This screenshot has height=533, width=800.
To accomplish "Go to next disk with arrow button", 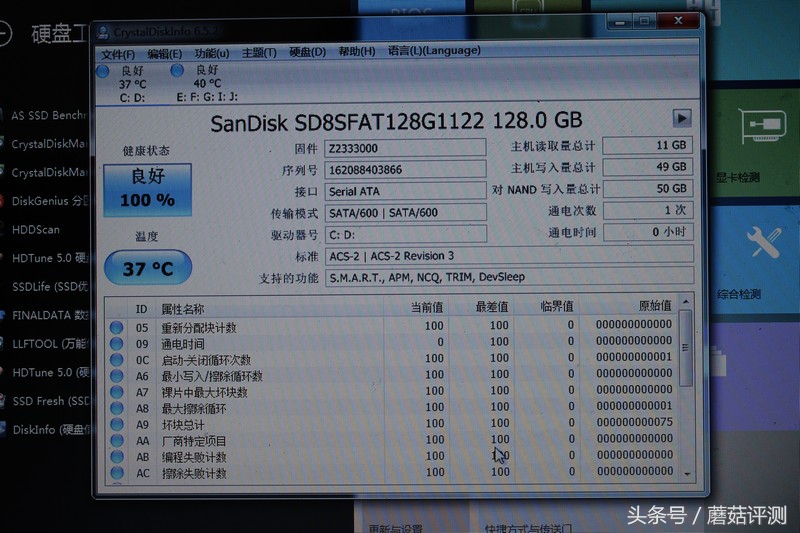I will click(682, 118).
